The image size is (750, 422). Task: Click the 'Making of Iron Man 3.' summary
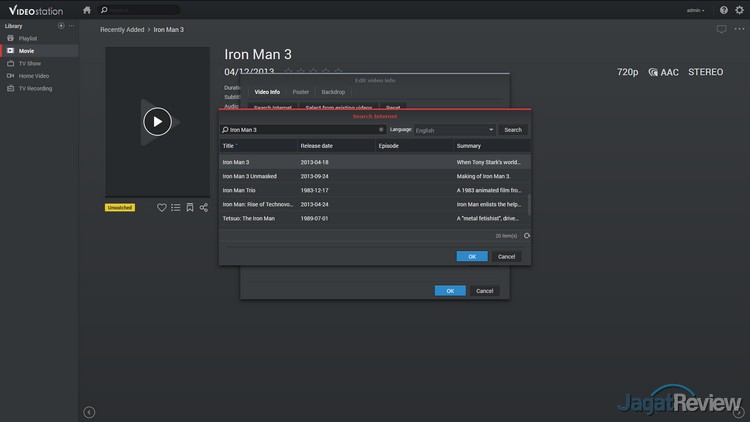(483, 176)
